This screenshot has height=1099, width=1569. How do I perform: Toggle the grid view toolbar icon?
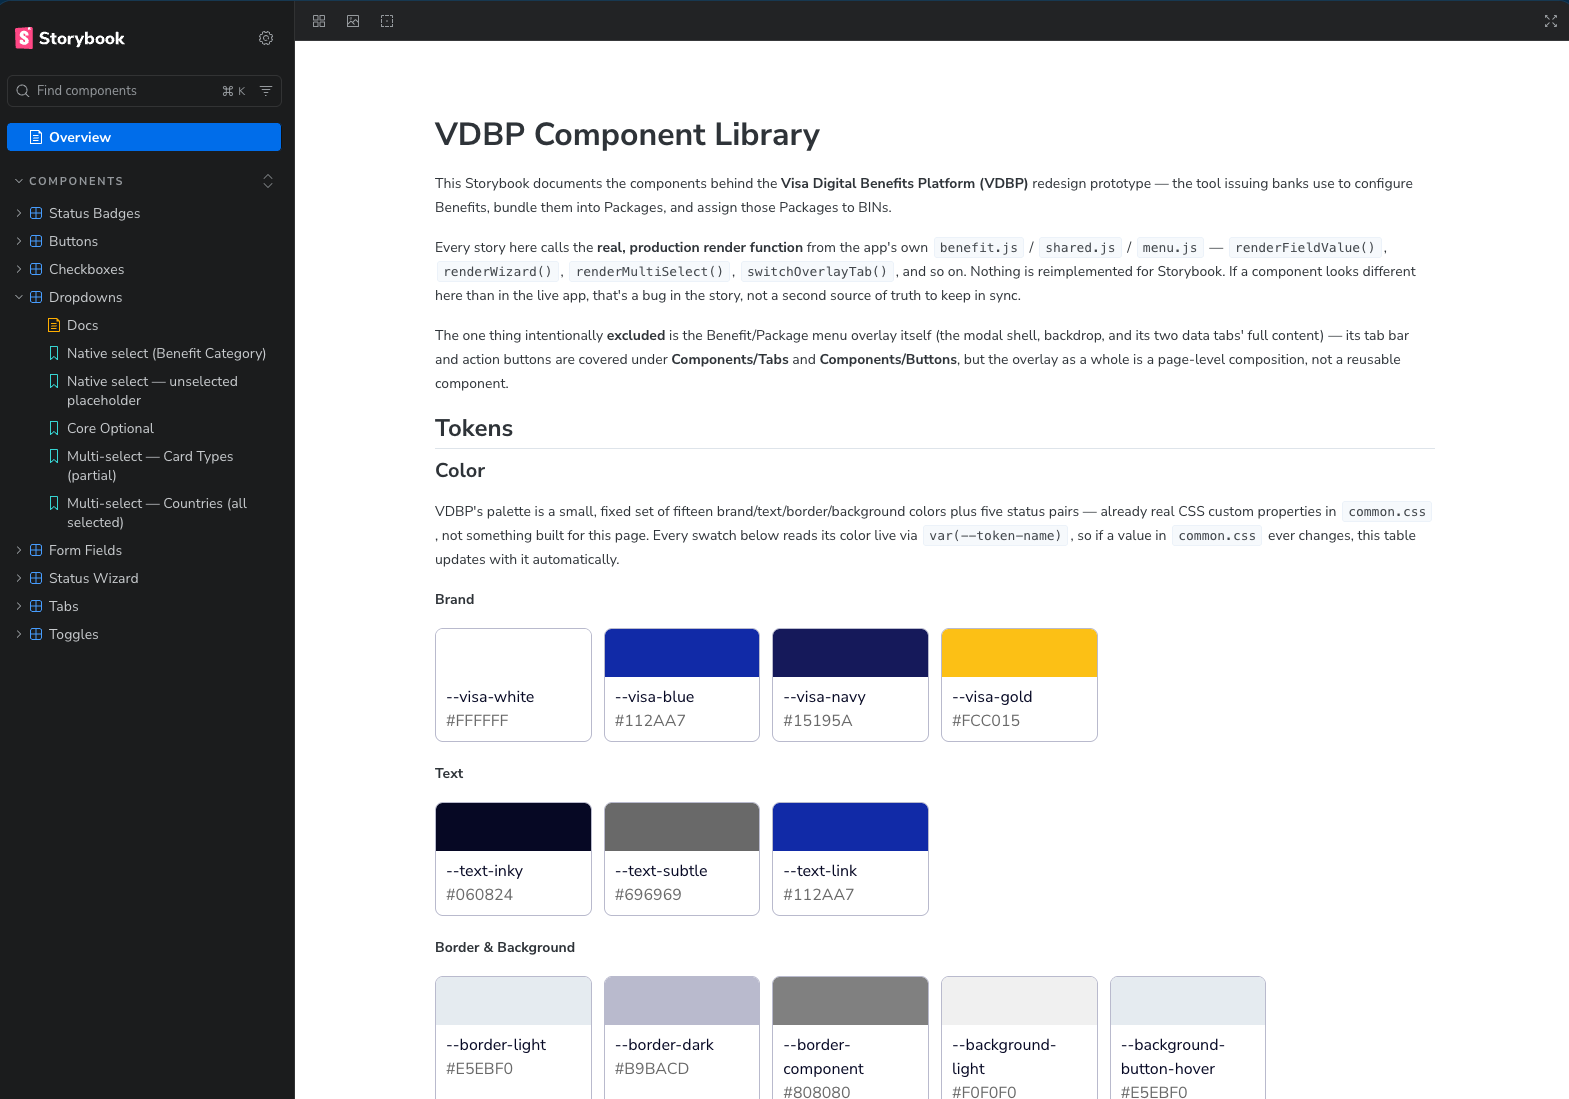pos(319,21)
